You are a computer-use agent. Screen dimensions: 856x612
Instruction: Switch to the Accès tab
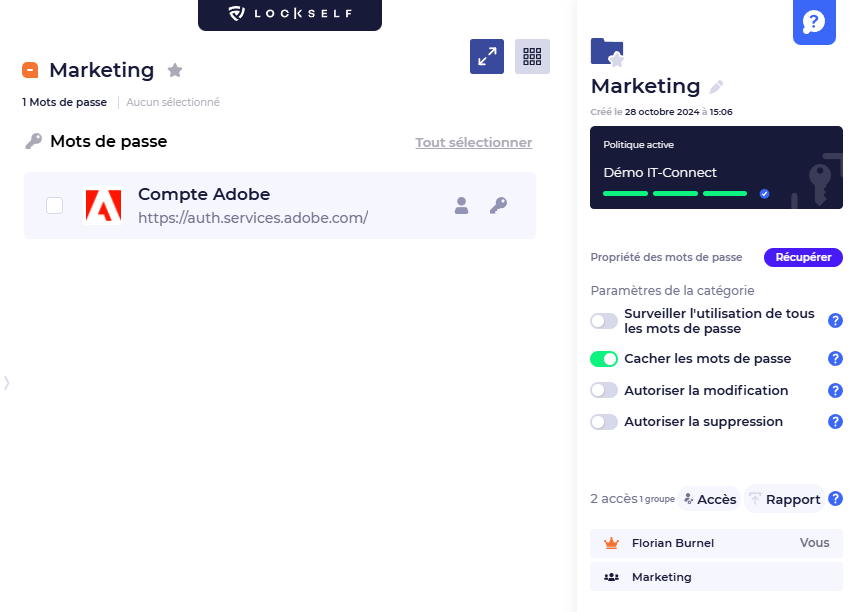click(709, 498)
